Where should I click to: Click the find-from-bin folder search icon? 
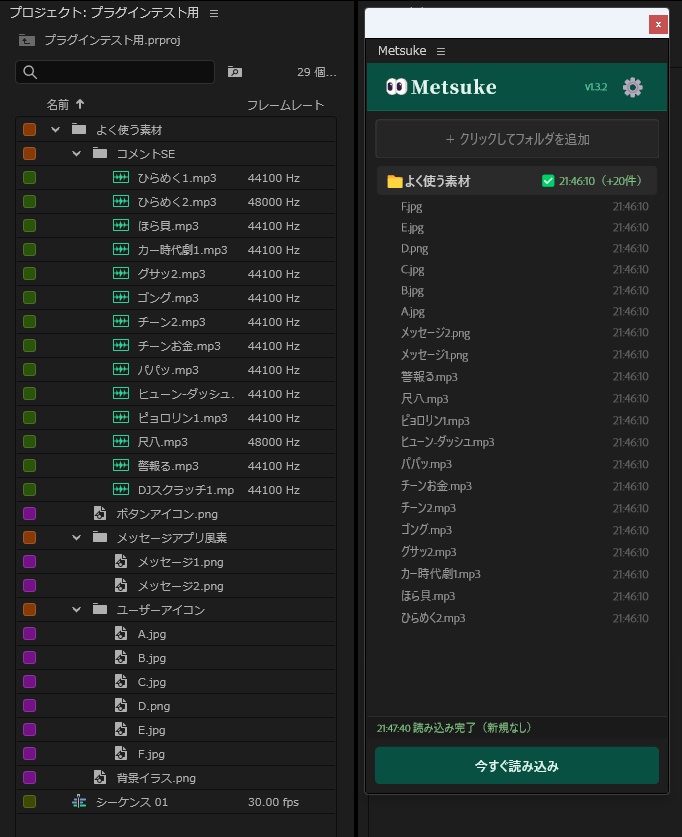[235, 72]
